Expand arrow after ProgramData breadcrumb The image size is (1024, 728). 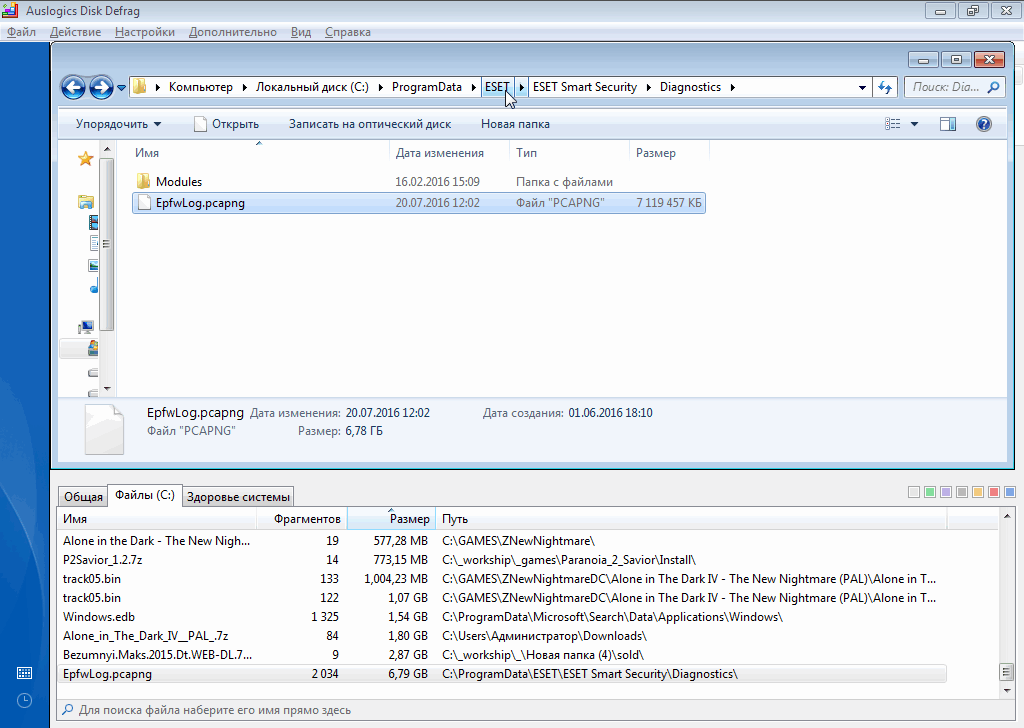click(473, 87)
